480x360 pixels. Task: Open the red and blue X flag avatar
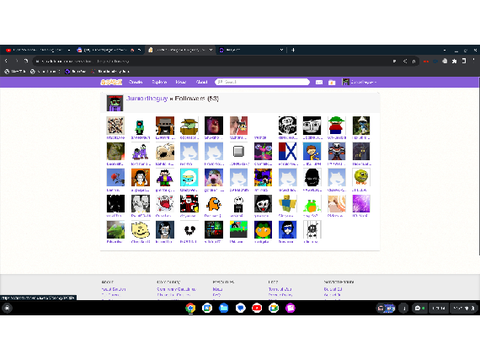[x=287, y=152]
